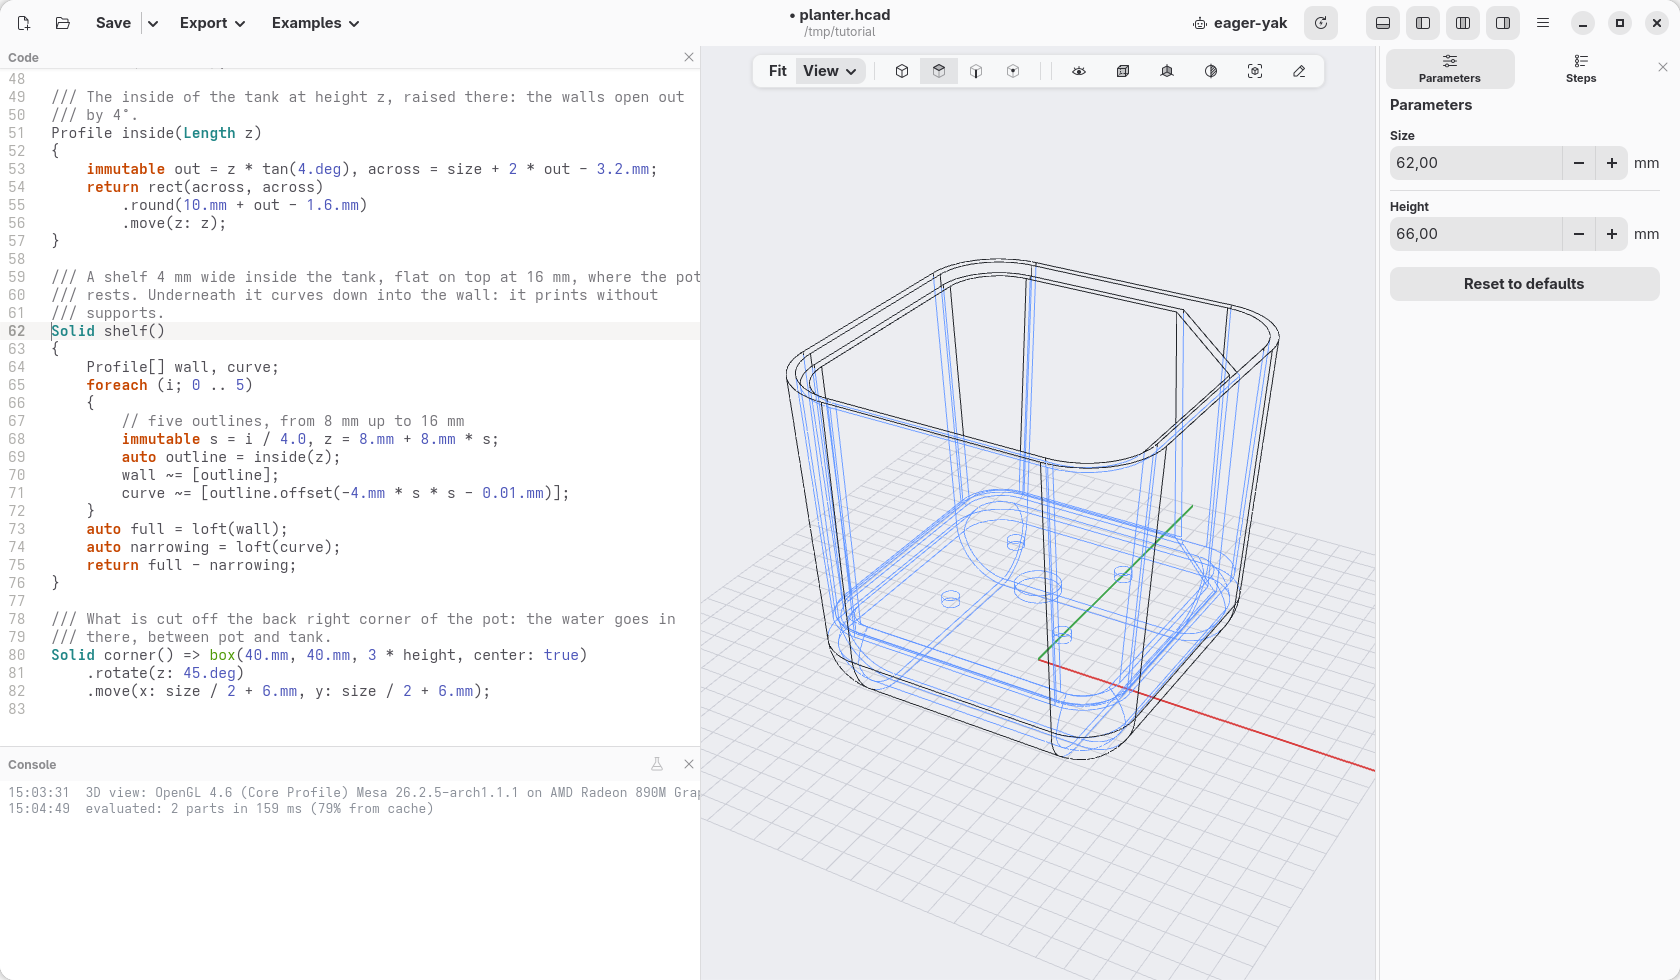Viewport: 1680px width, 980px height.
Task: Click the green Y axis line in viewport
Action: click(1116, 582)
